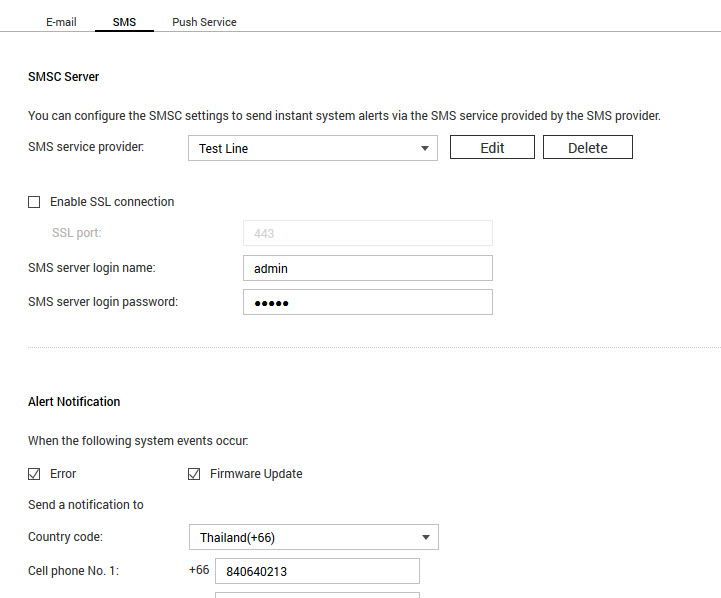Click the disabled SSL port field

[368, 233]
